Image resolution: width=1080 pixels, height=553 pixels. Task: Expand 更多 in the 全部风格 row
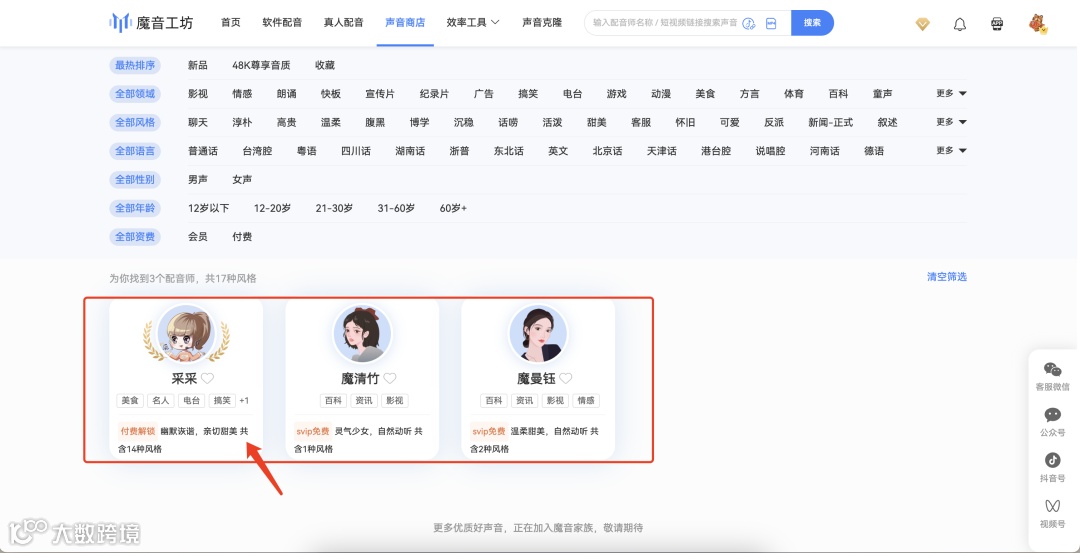coord(951,122)
